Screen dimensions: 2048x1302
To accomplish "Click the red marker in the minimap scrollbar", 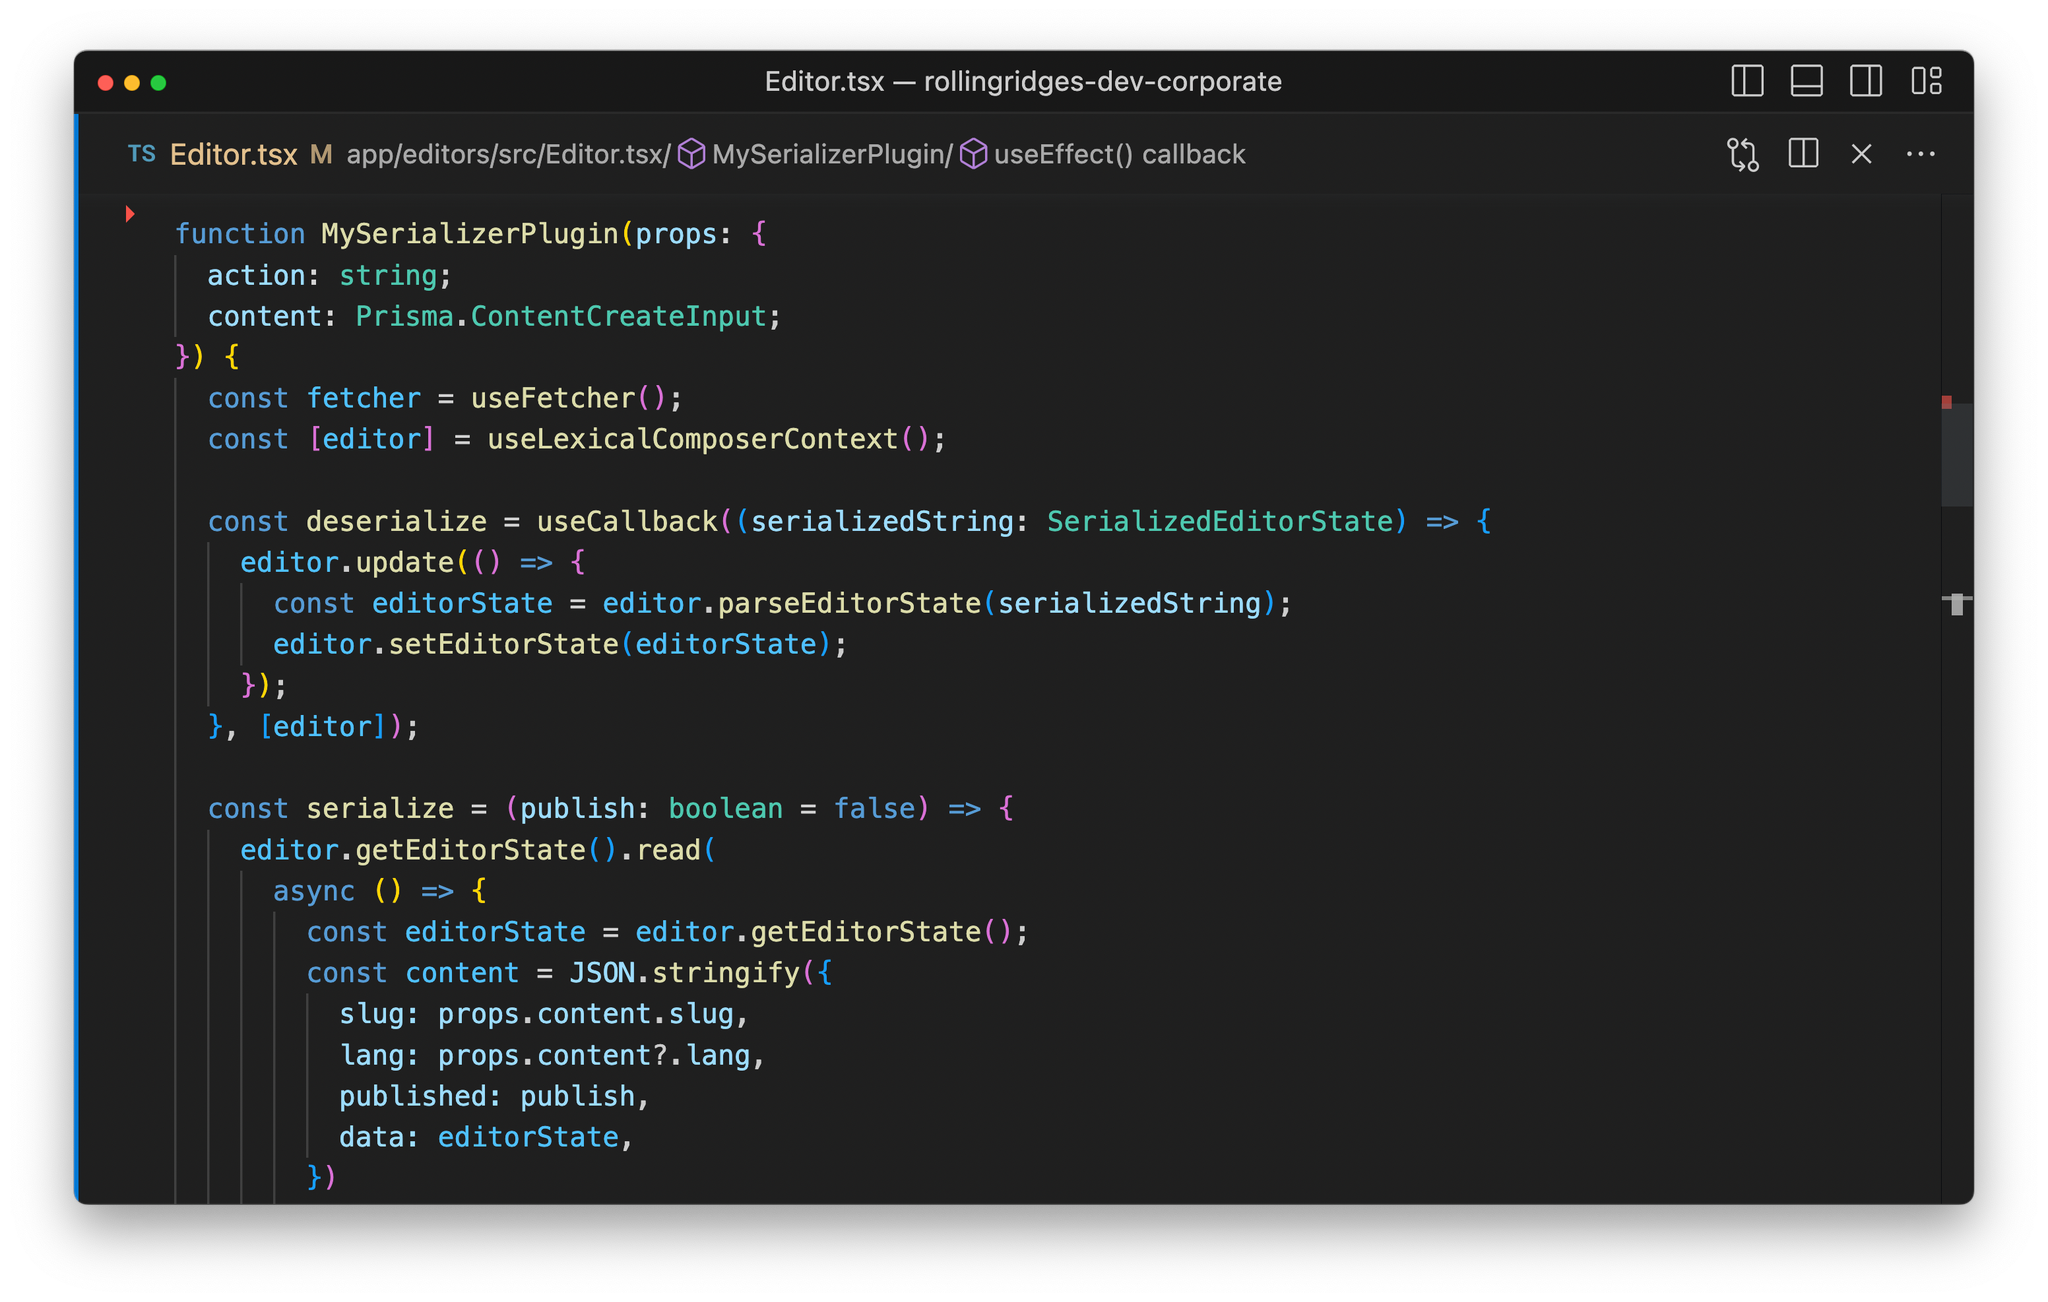I will coord(1947,404).
